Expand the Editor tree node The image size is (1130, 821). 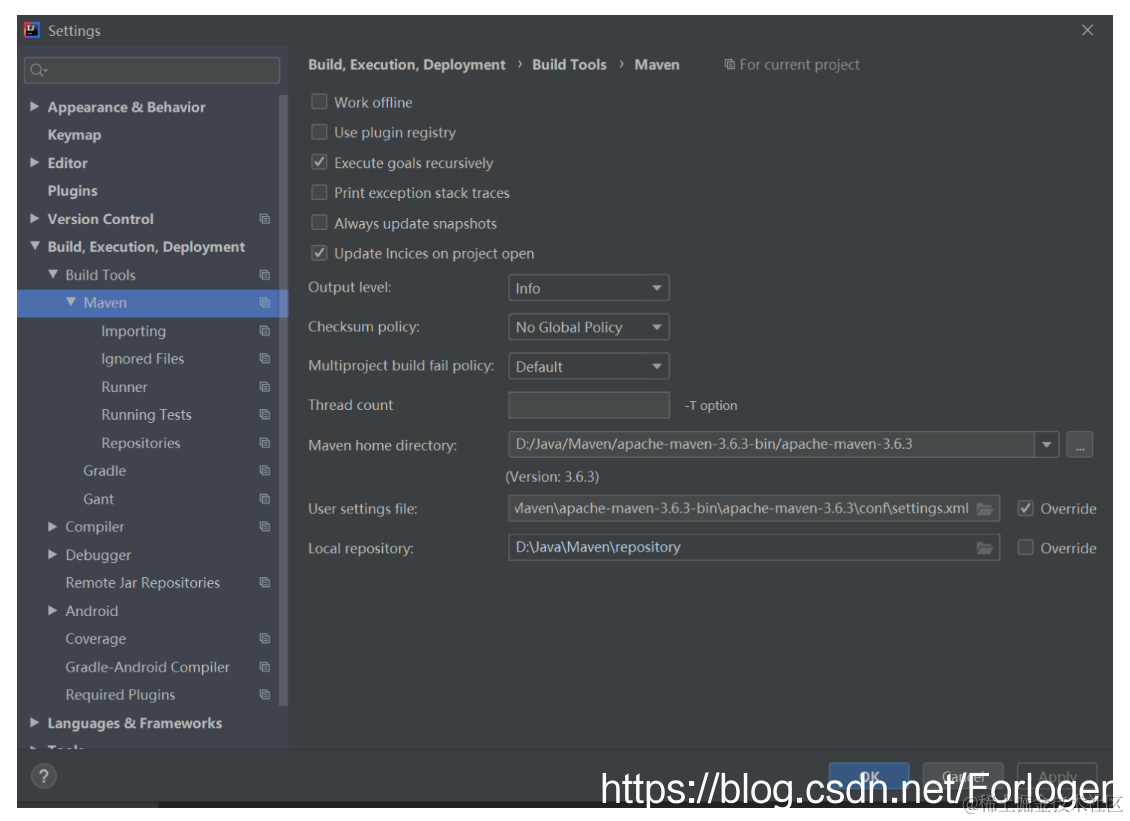(34, 162)
